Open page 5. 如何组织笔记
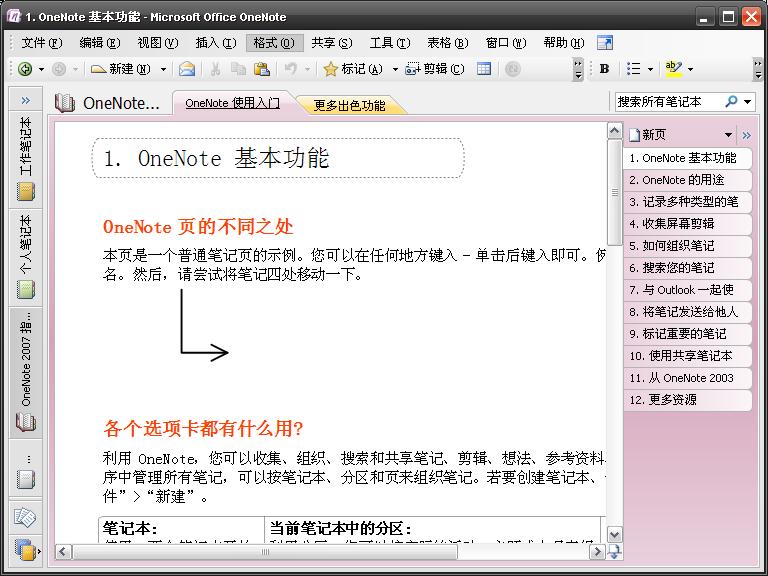Screen dimensions: 768x576 click(687, 246)
